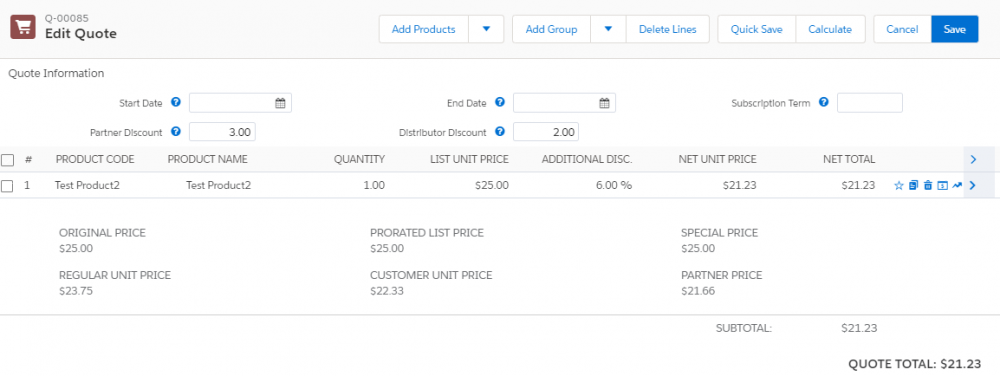Expand the Add Products dropdown arrow

point(486,29)
